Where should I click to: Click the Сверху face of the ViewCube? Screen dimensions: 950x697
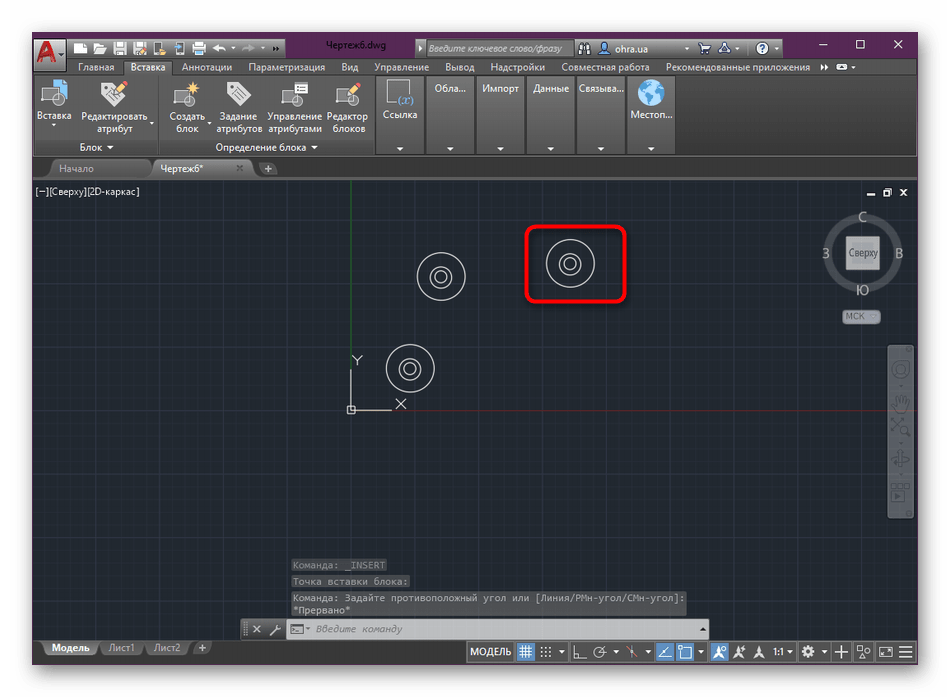point(862,253)
